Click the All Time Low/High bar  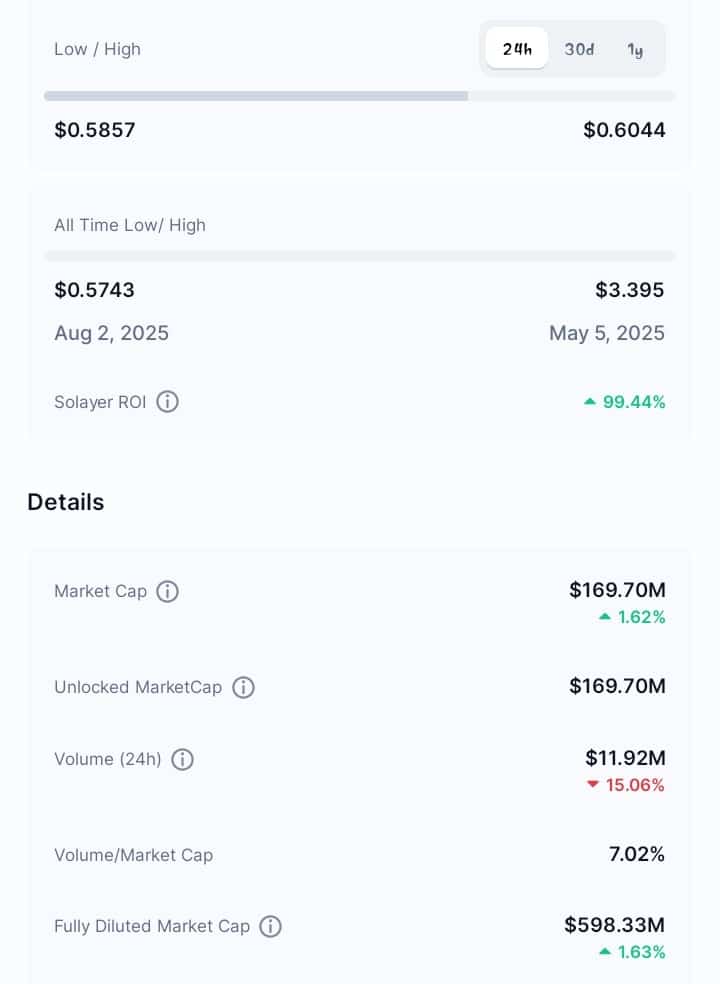(360, 255)
